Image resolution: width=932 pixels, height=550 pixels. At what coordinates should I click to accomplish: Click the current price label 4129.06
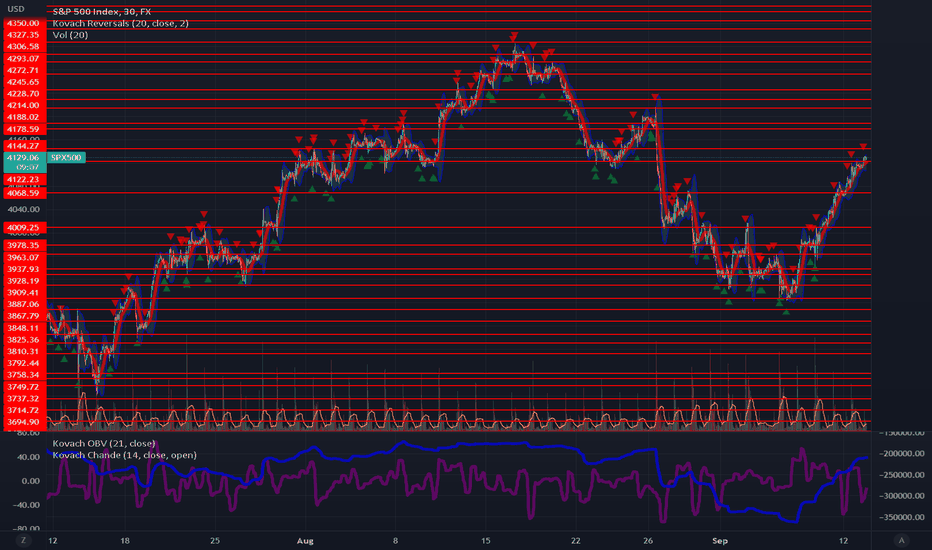click(24, 158)
